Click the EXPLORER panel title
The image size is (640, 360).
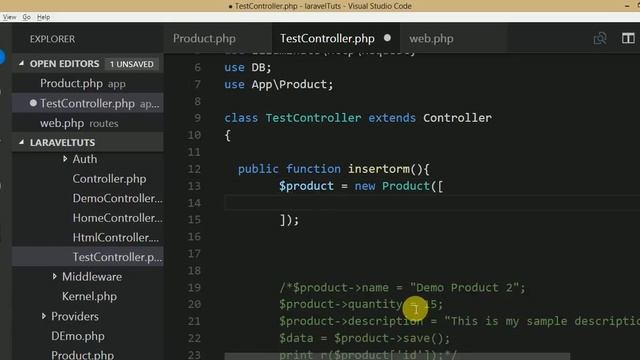tap(52, 39)
